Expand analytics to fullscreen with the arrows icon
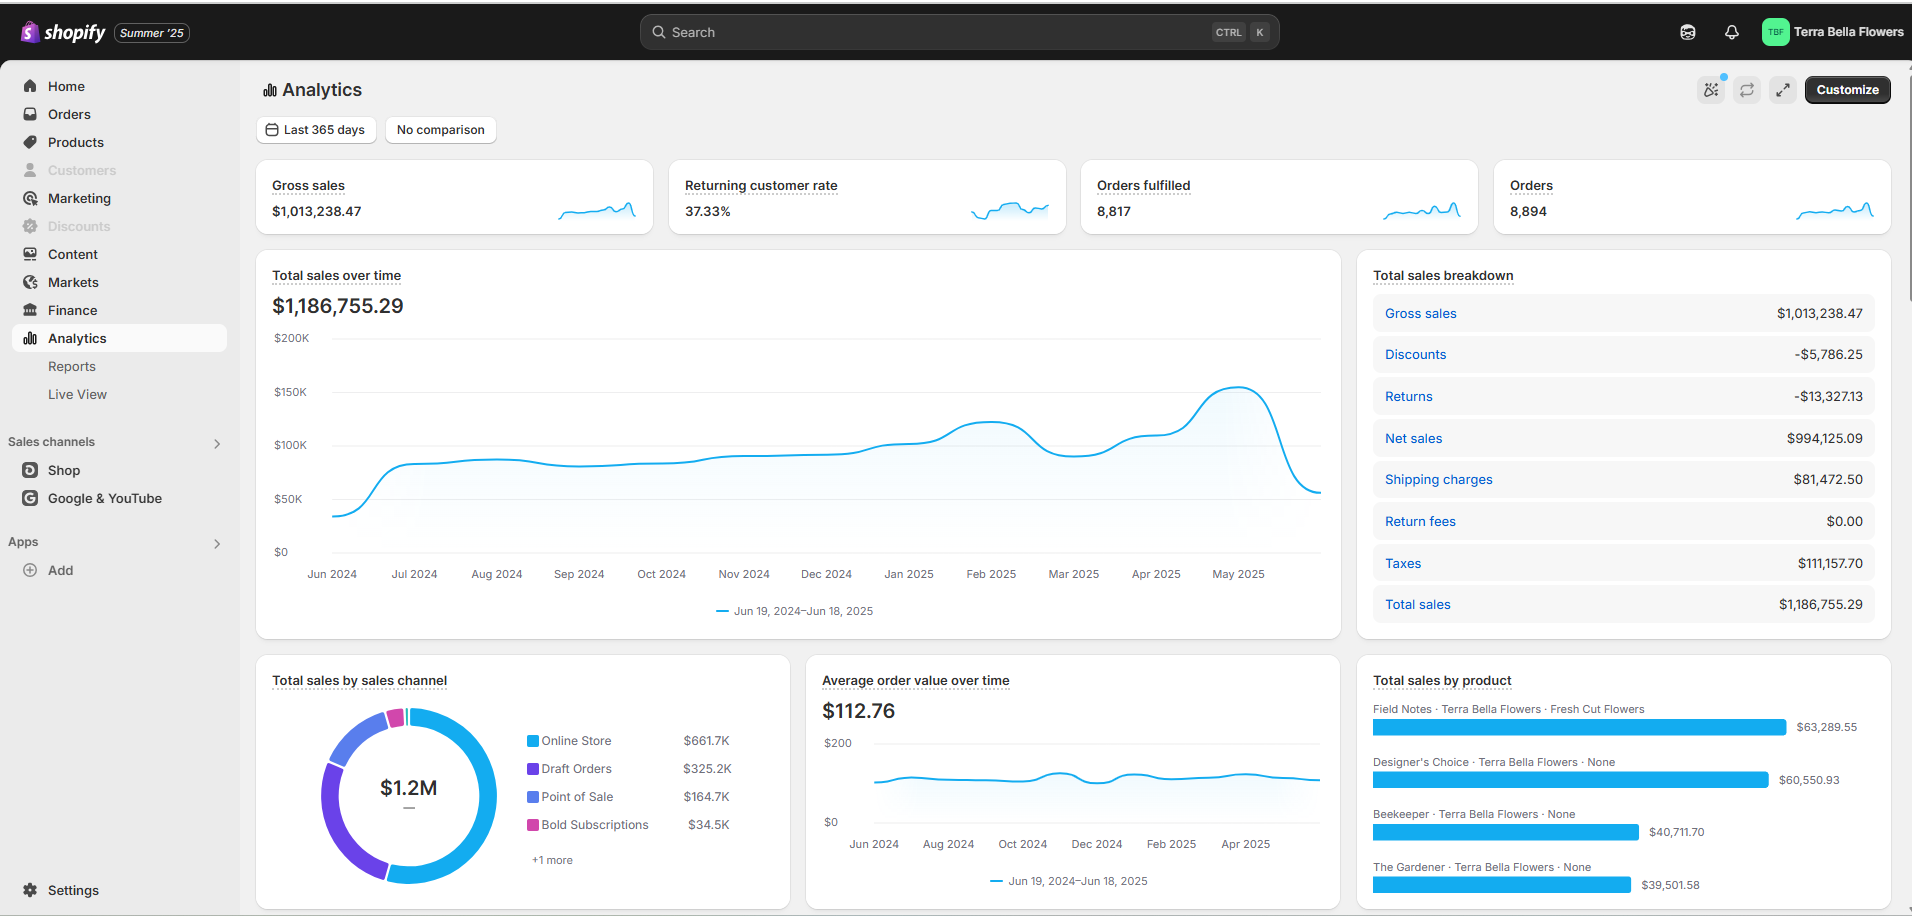Screen dimensions: 1912x916 click(x=1783, y=90)
